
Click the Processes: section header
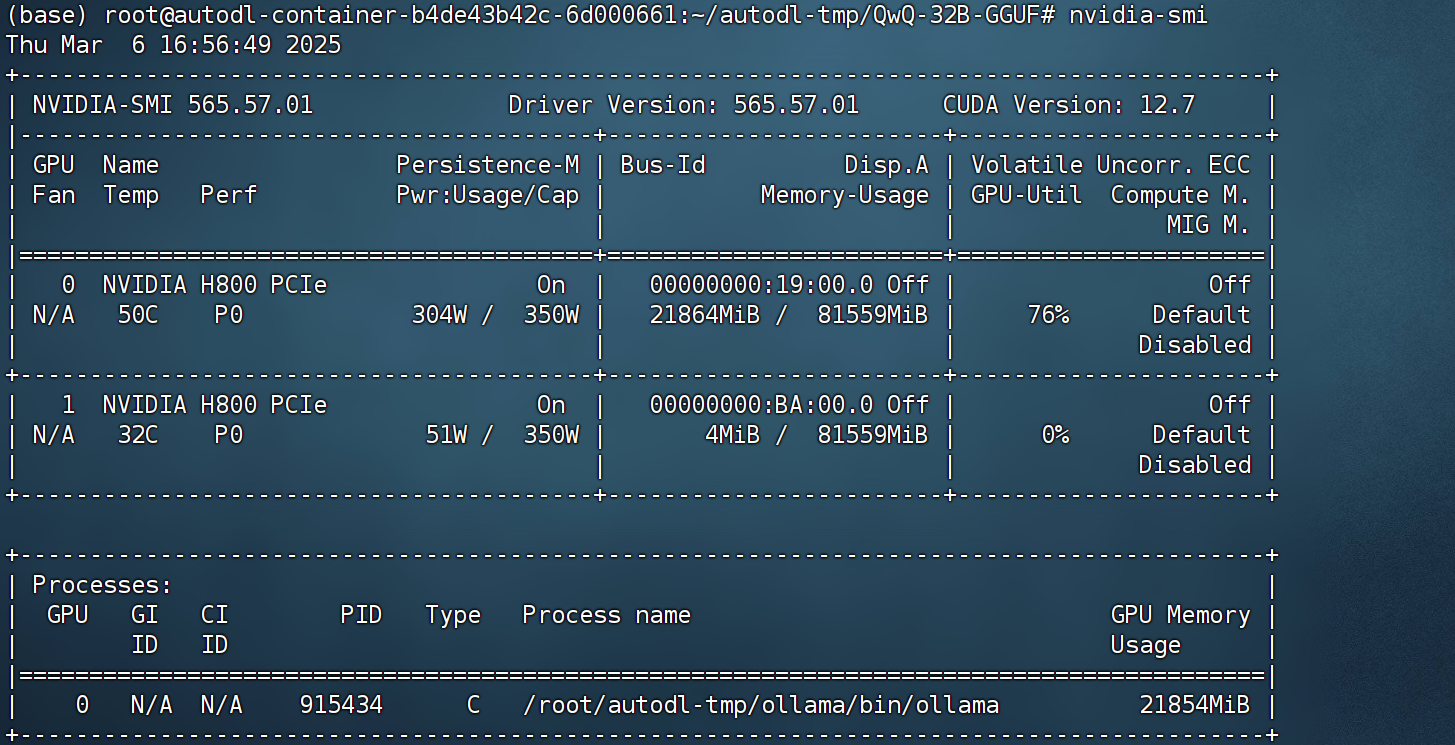click(x=102, y=585)
